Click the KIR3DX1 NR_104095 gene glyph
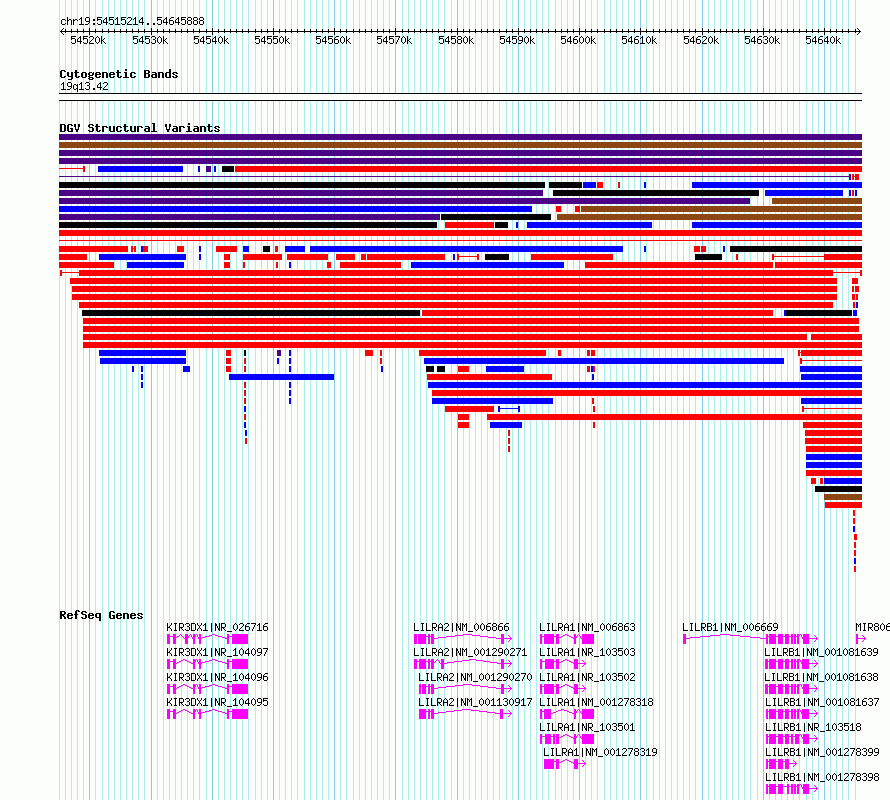890x800 pixels. (207, 714)
